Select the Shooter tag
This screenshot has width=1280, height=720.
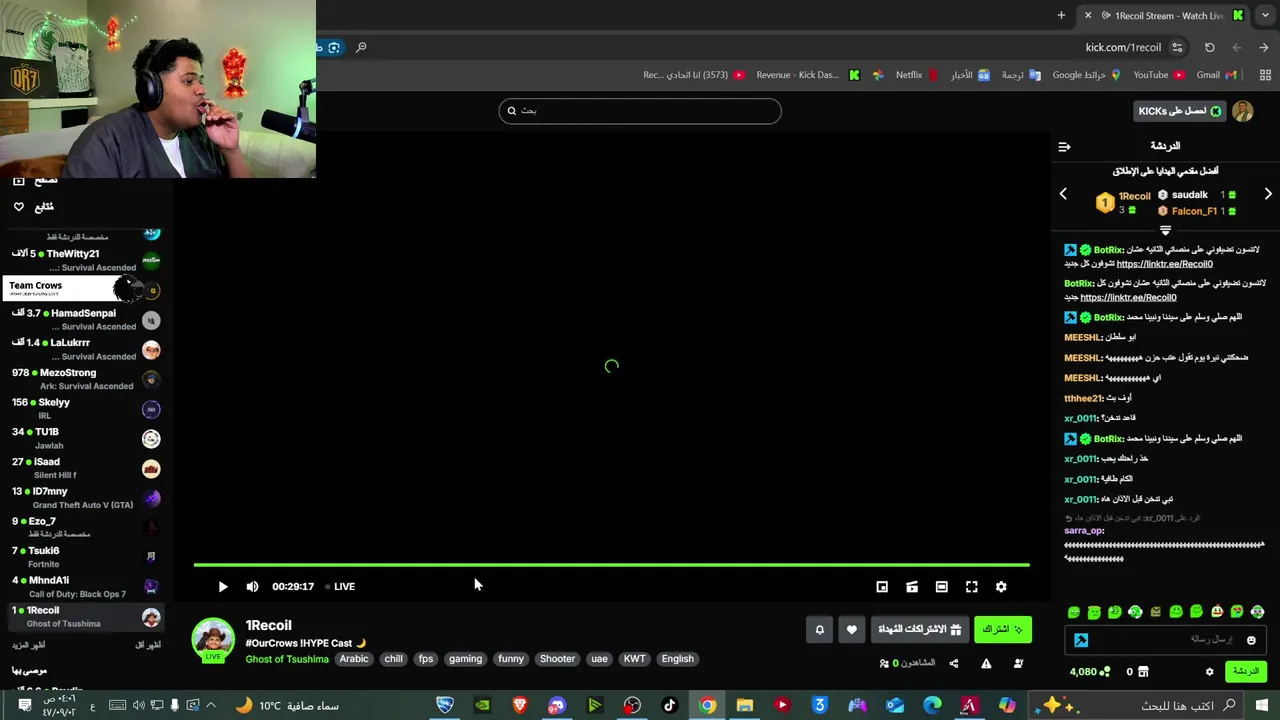coord(557,659)
